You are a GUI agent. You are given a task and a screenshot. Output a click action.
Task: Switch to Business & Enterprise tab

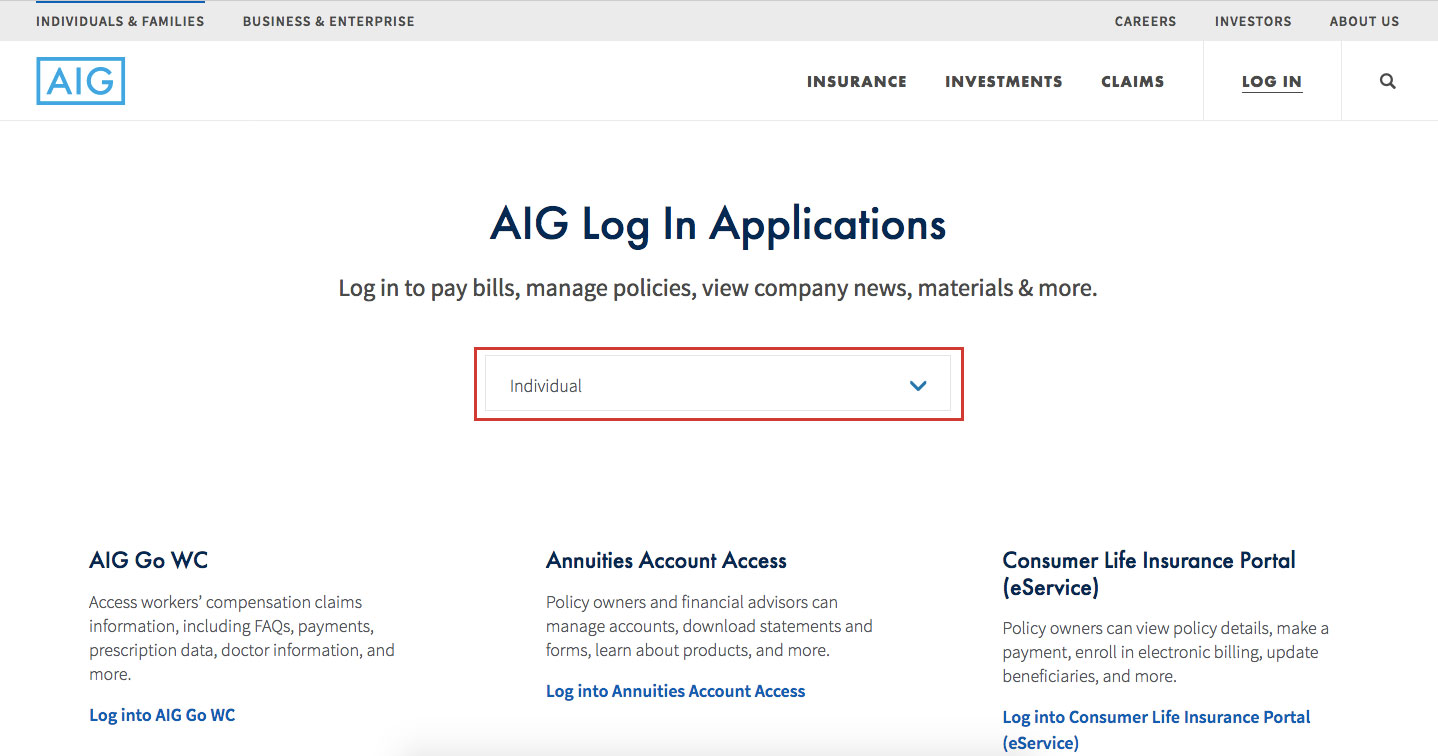pos(328,21)
